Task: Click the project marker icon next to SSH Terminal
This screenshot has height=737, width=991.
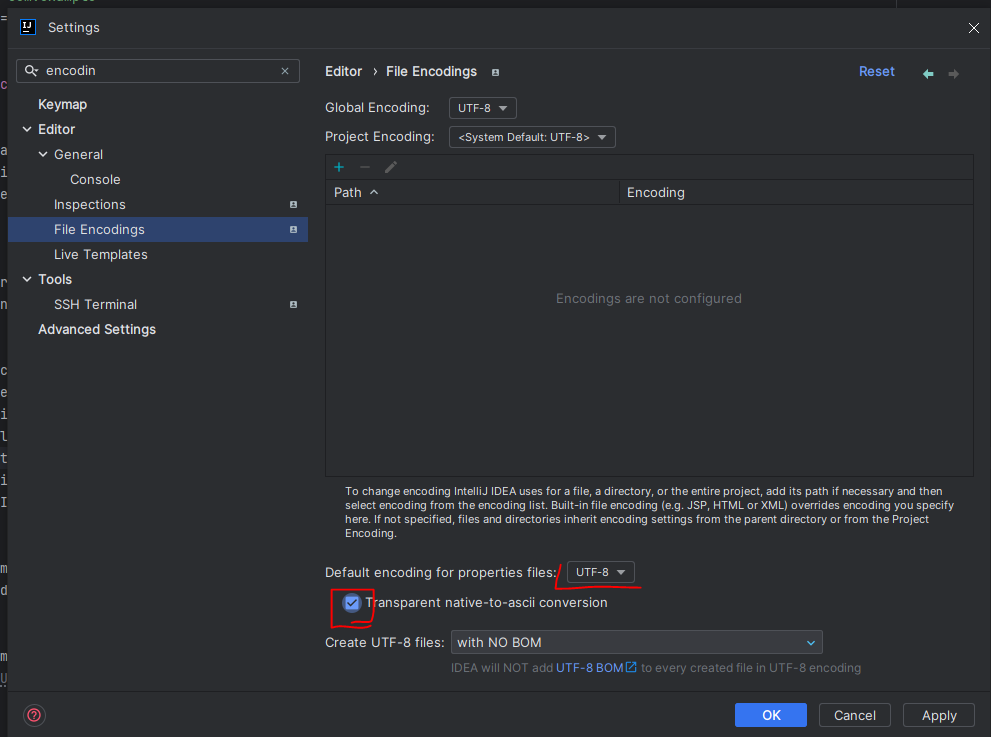Action: 293,305
